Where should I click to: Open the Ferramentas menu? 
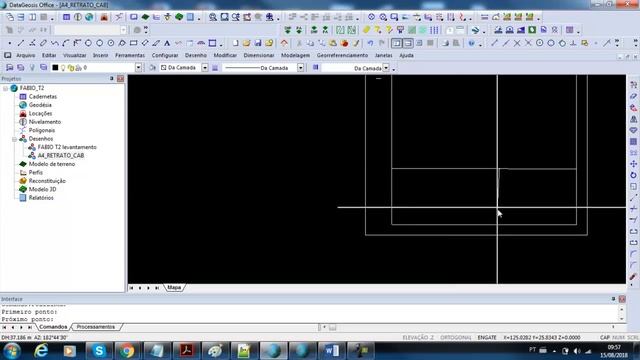(130, 55)
